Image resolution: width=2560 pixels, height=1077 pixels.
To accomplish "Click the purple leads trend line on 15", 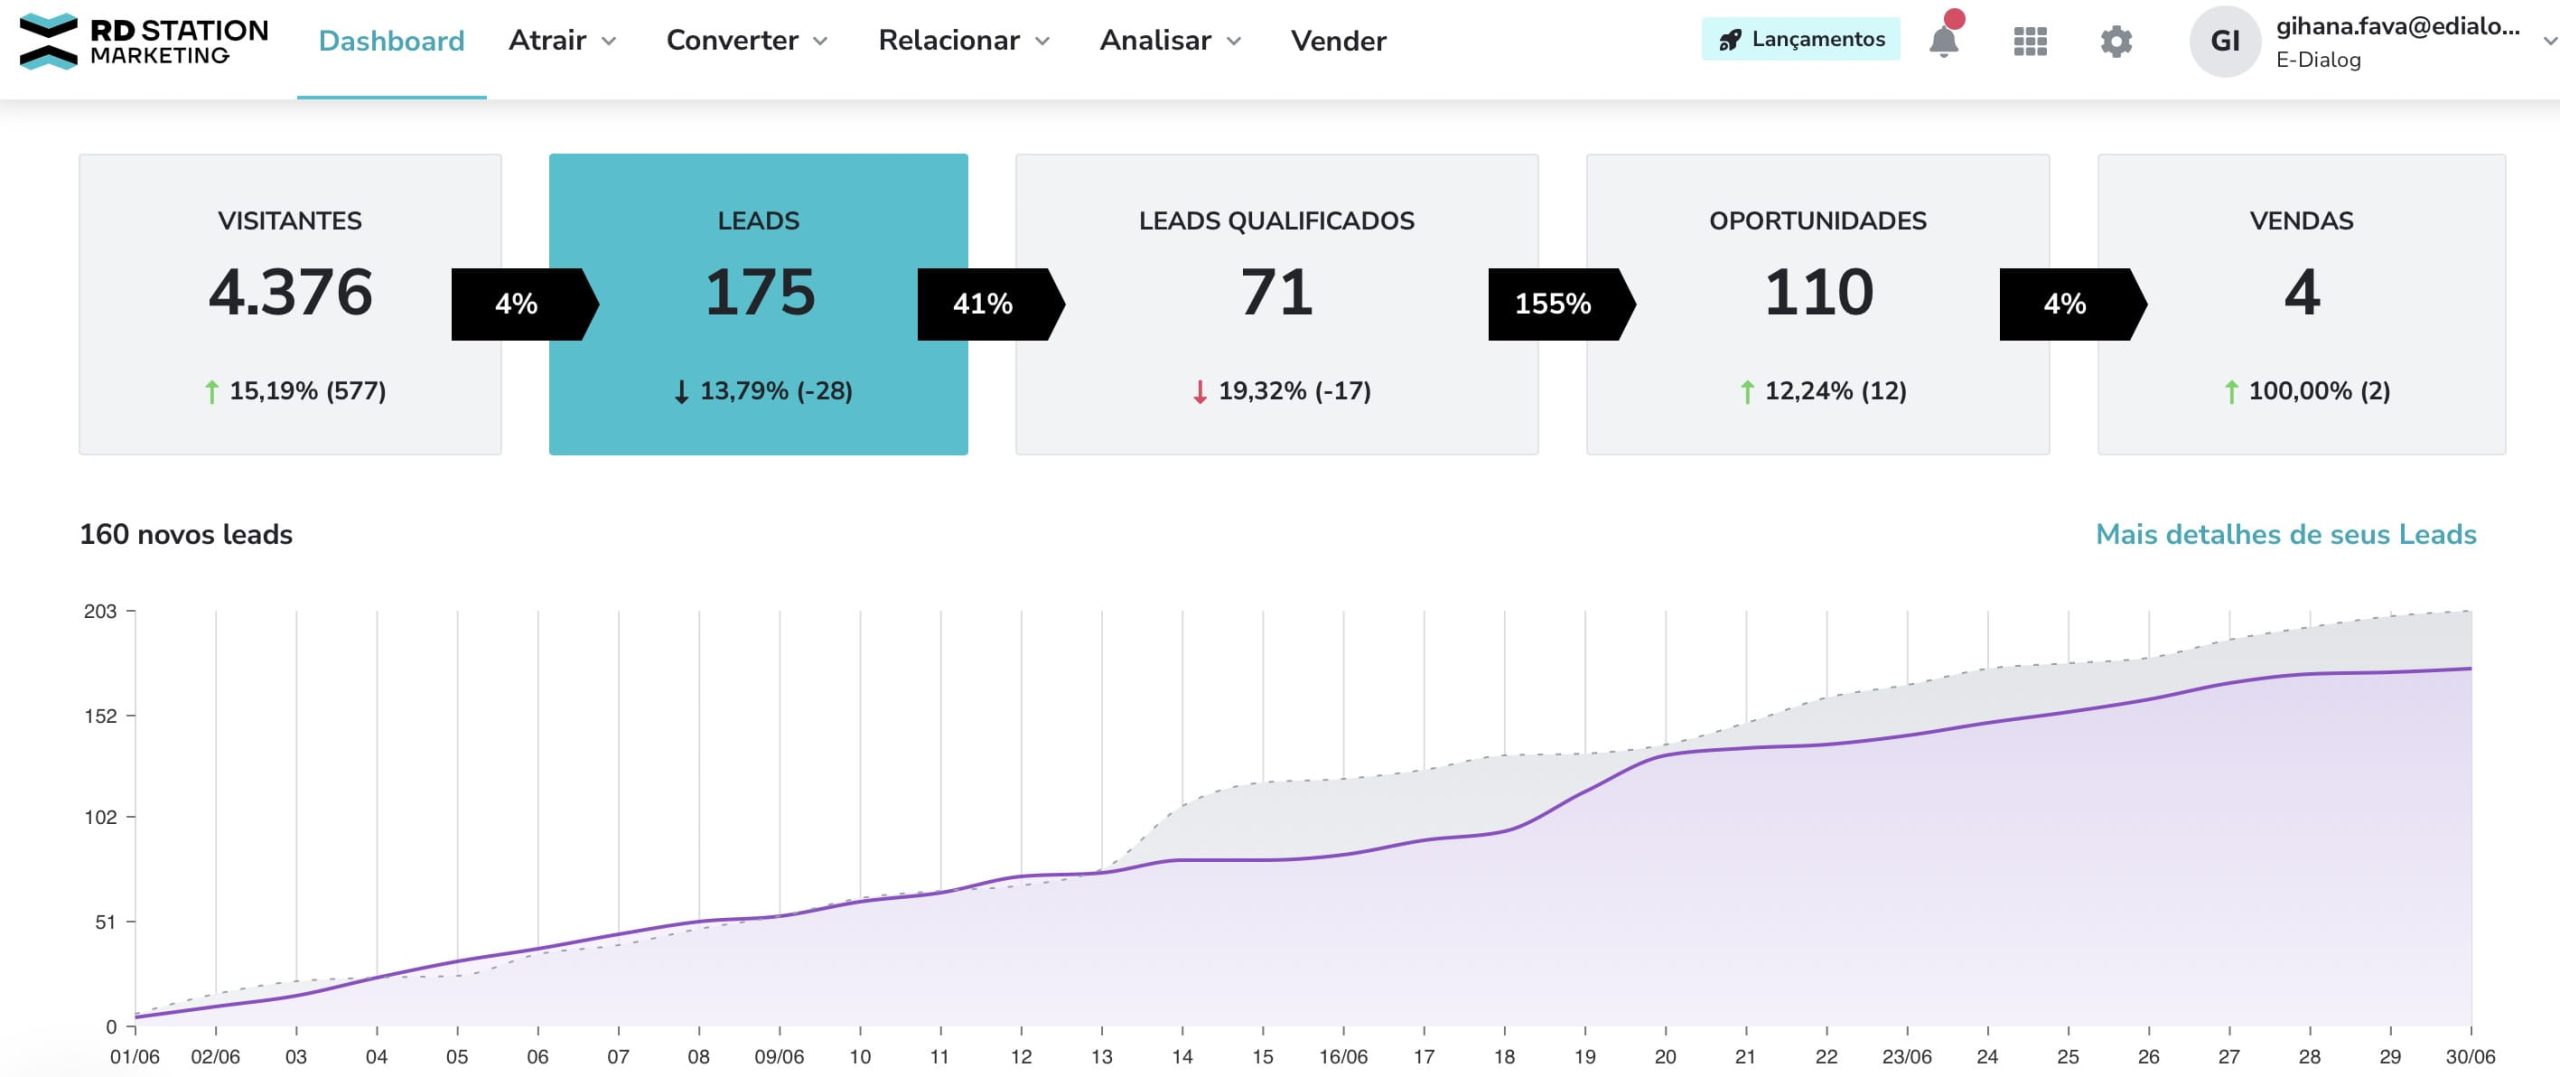I will click(1265, 860).
